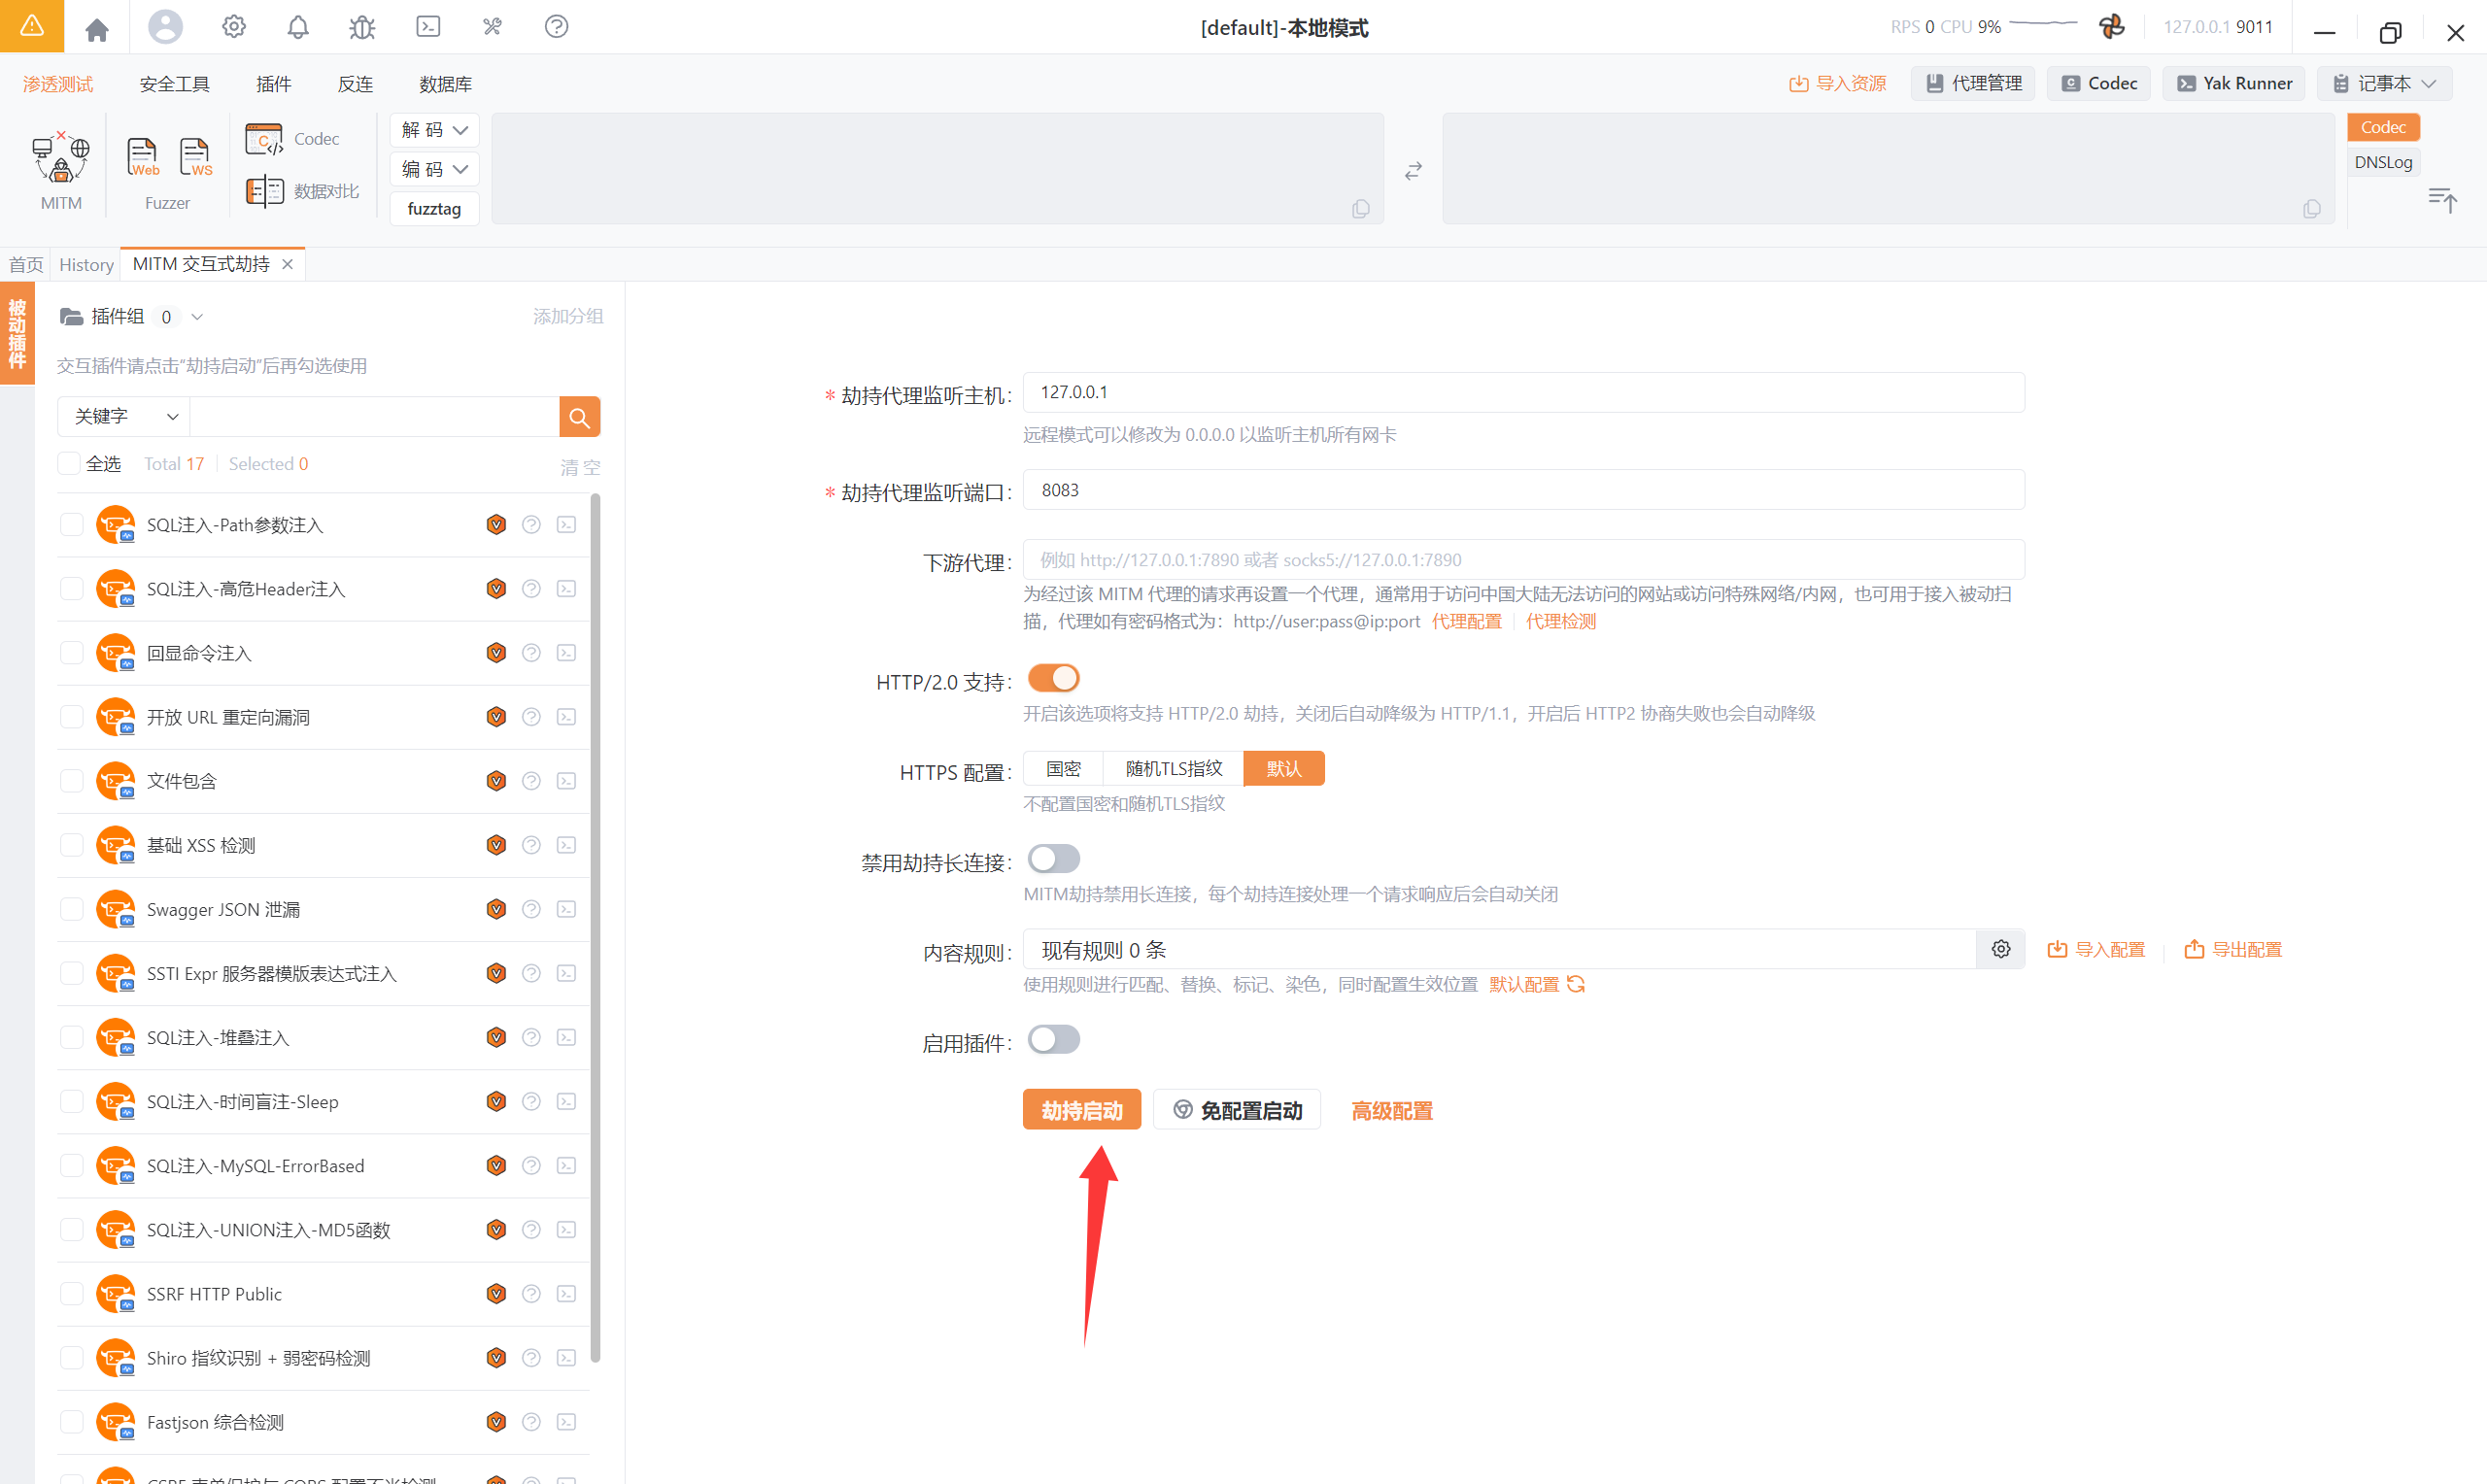Expand the 解码 decode dropdown
Image resolution: width=2487 pixels, height=1484 pixels.
pyautogui.click(x=435, y=130)
